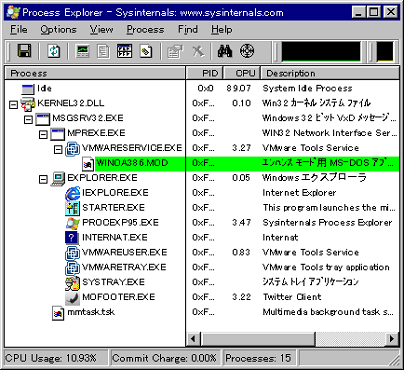Collapse the MSGSRV32.EXE tree node
Image resolution: width=404 pixels, height=370 pixels.
[x=28, y=119]
